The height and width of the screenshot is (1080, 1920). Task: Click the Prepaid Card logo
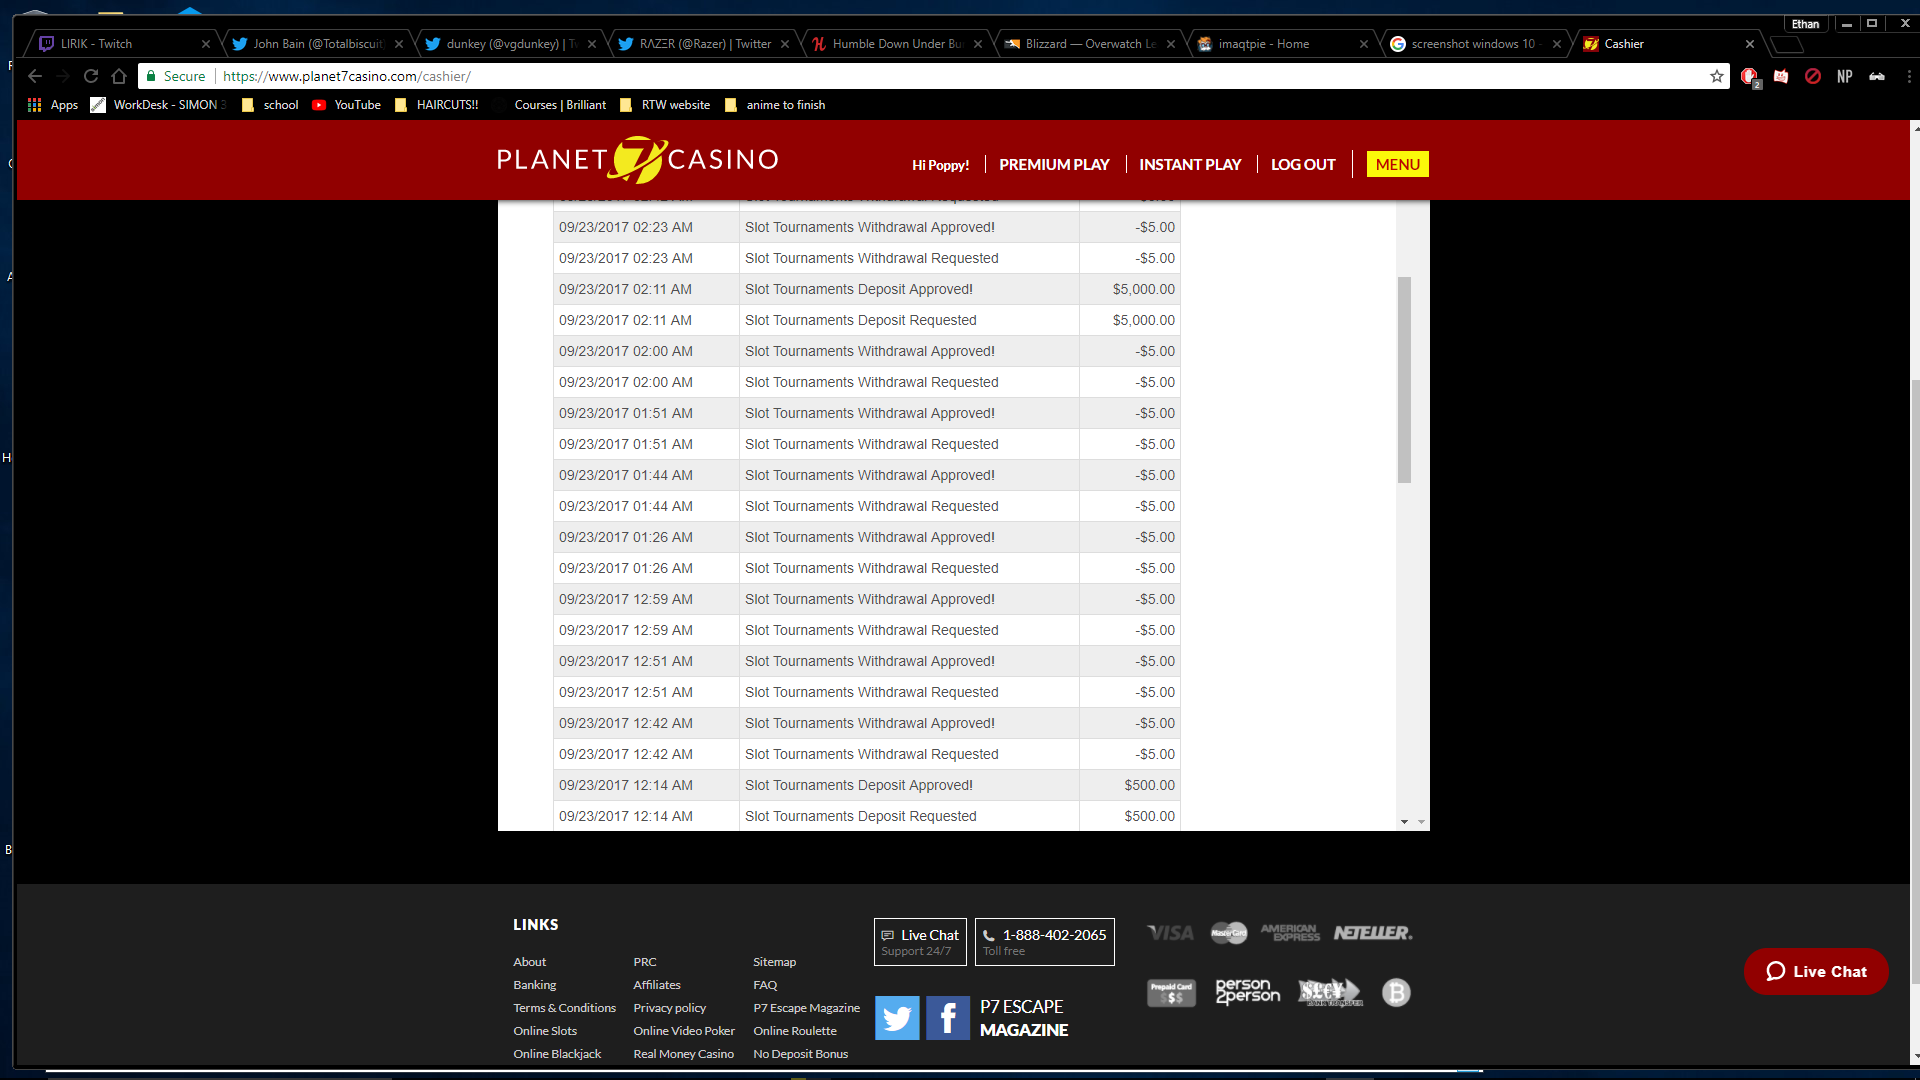coord(1171,993)
